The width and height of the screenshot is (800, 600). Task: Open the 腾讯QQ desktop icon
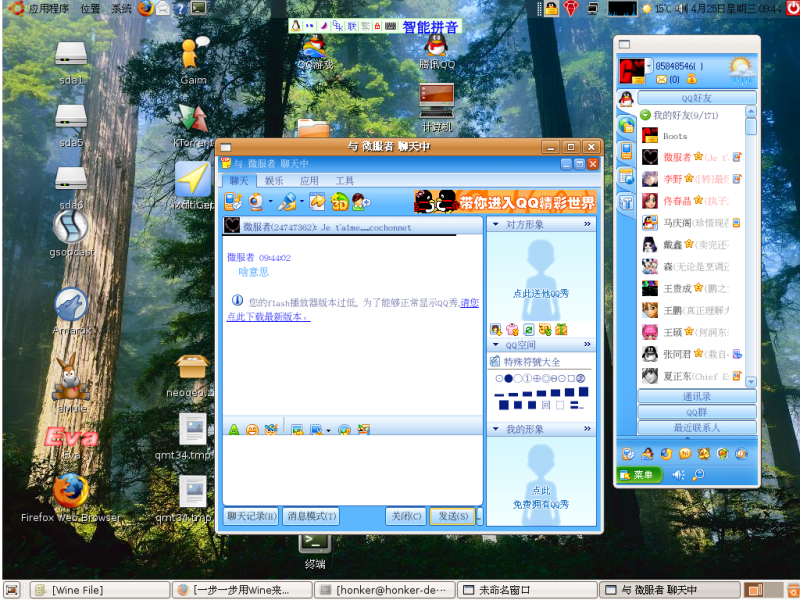[x=437, y=52]
